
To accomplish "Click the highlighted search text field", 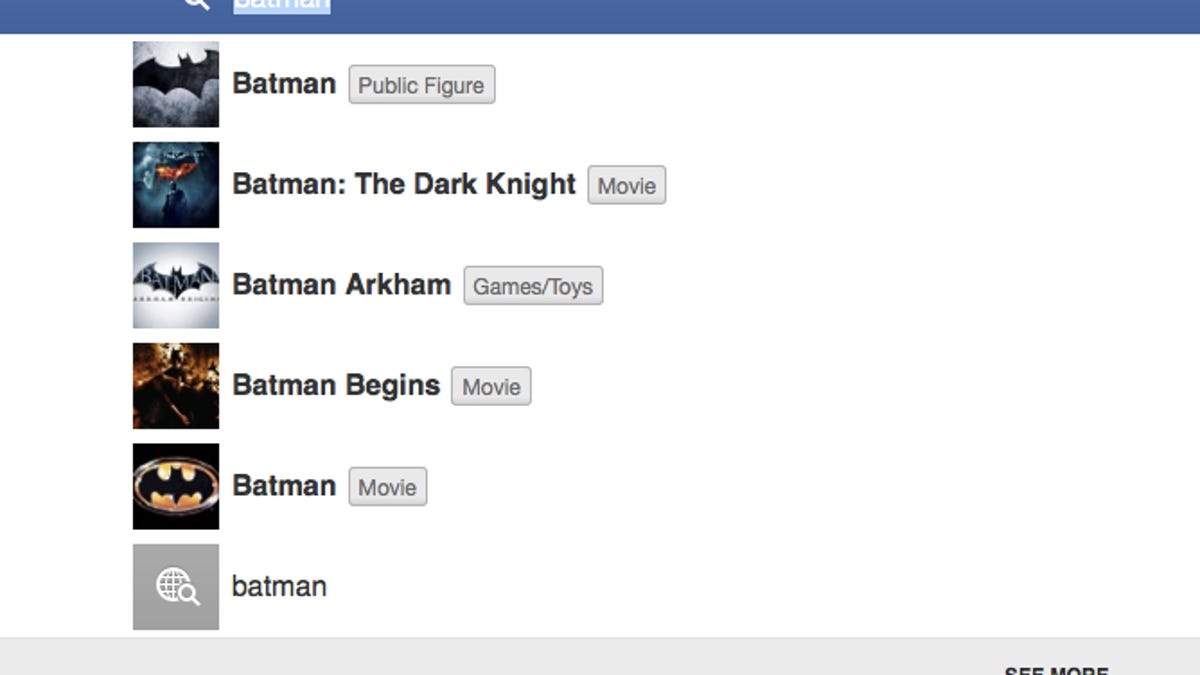I will [282, 4].
